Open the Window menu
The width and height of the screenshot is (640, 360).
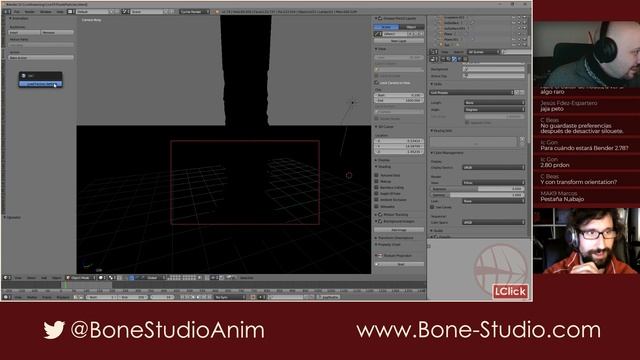pos(46,12)
